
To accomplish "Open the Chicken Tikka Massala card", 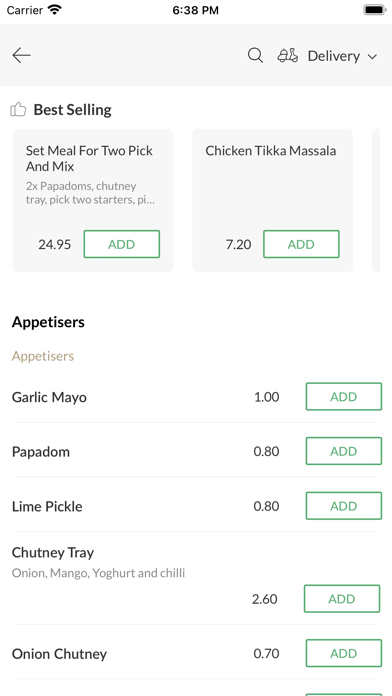I will click(x=273, y=201).
